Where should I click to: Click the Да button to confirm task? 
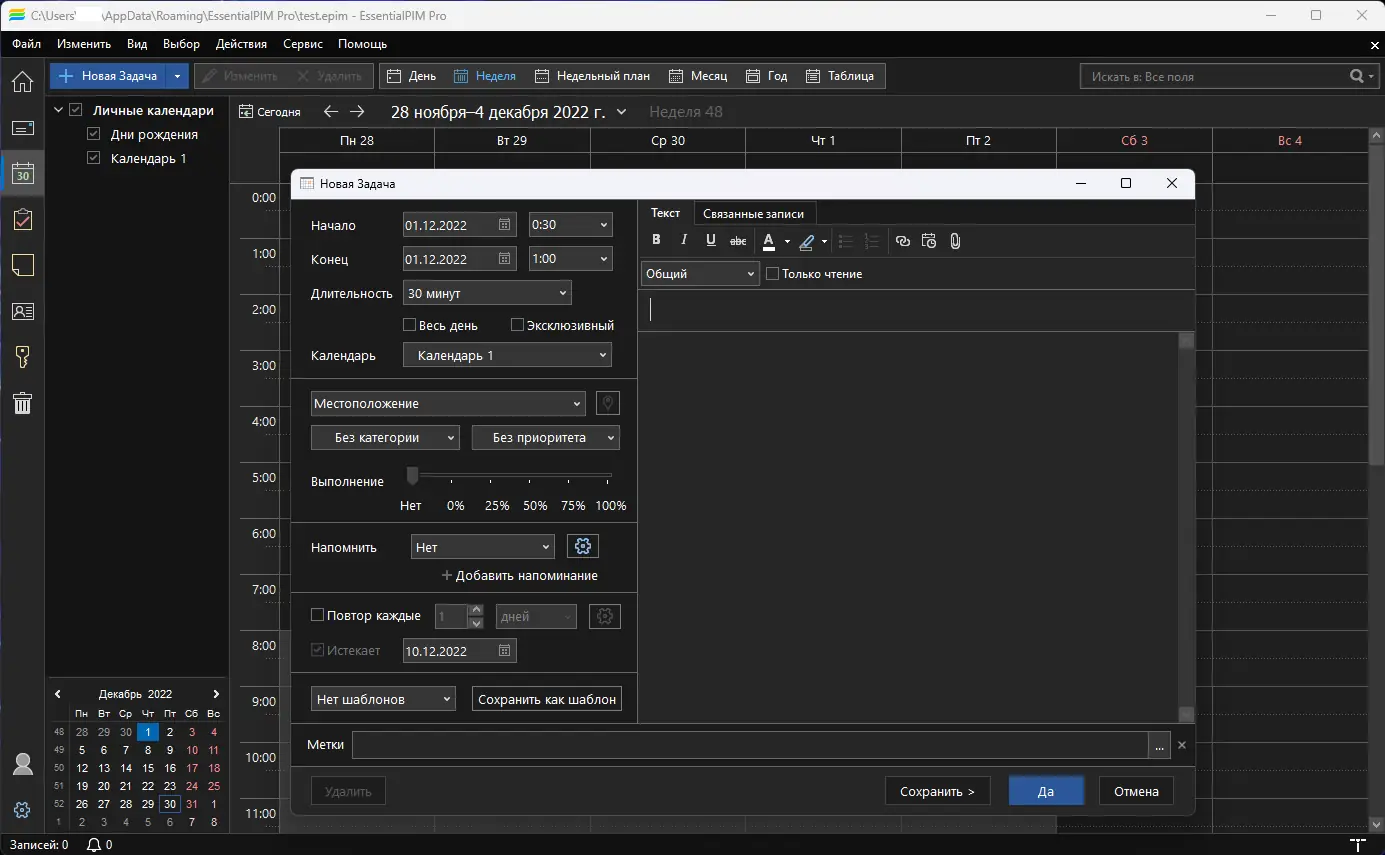point(1046,791)
